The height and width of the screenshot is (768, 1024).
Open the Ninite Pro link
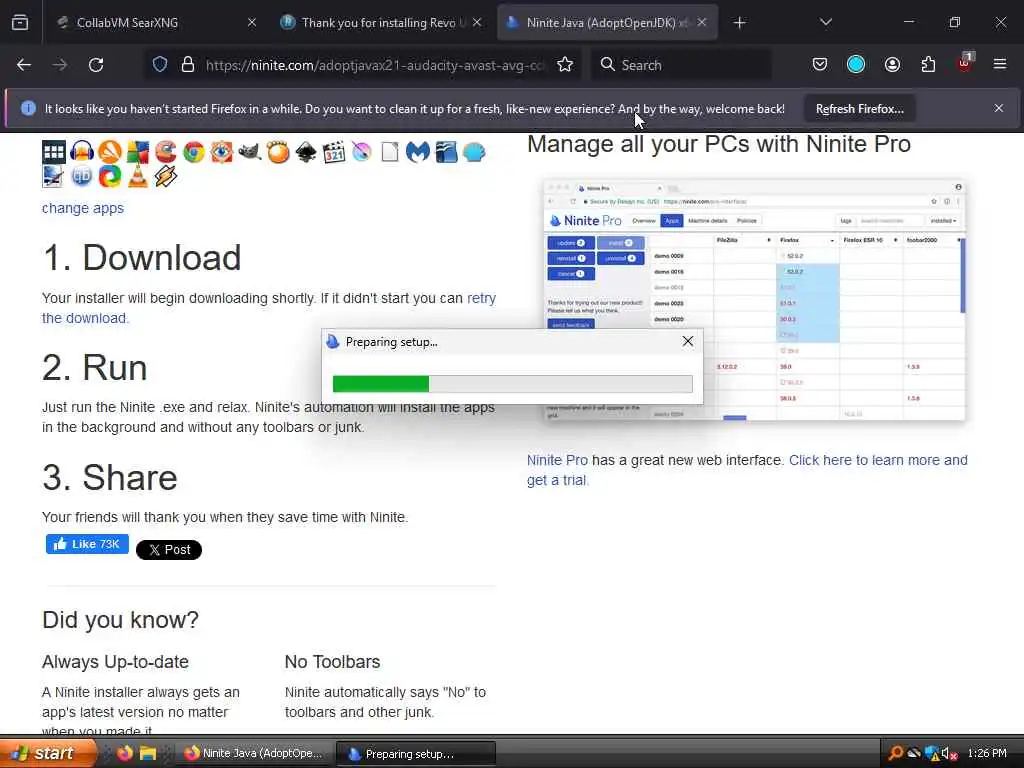[x=557, y=460]
